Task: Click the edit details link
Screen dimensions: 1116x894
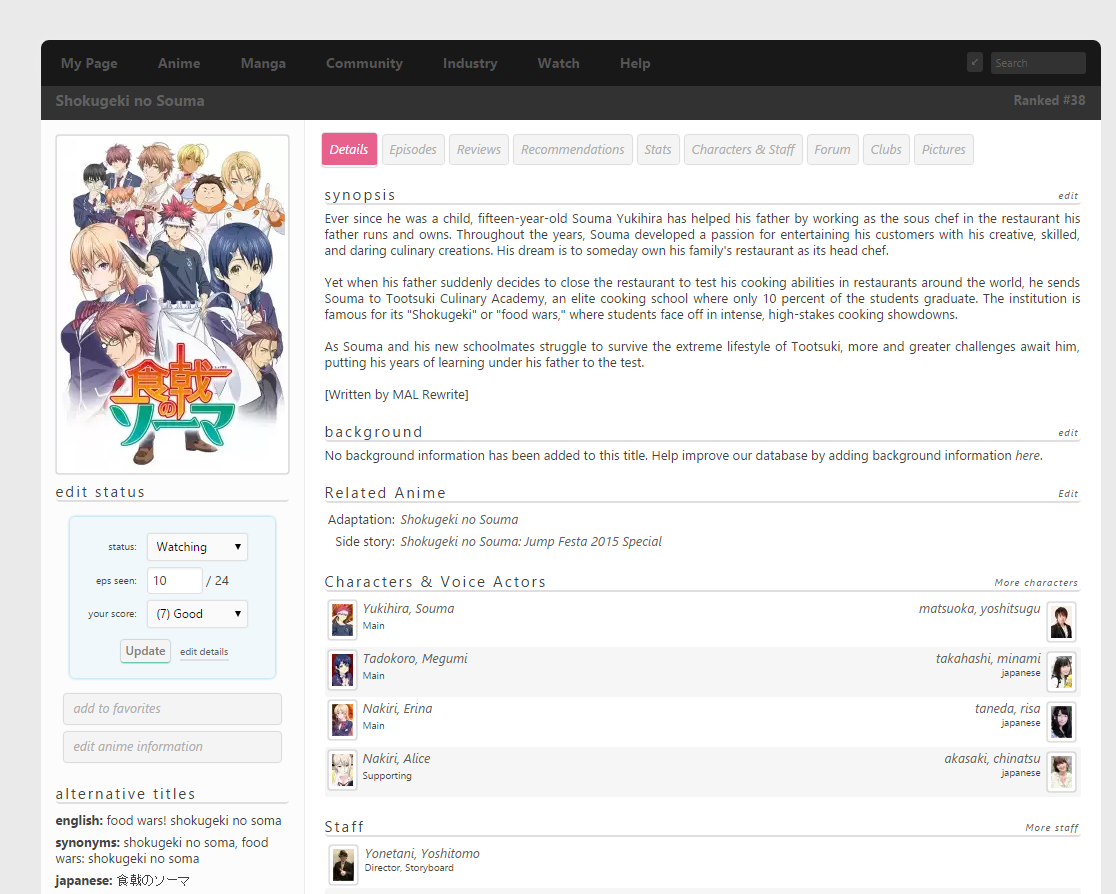Action: pos(204,651)
